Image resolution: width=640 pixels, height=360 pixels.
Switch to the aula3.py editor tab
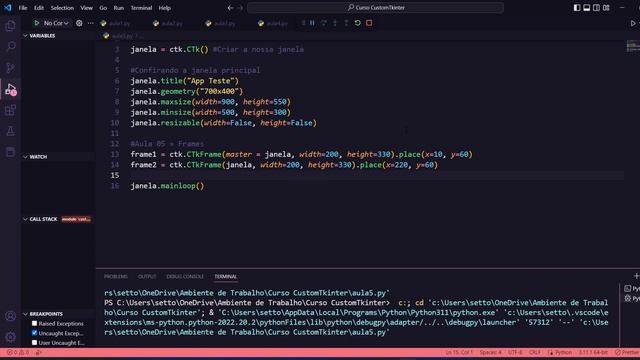click(x=220, y=23)
